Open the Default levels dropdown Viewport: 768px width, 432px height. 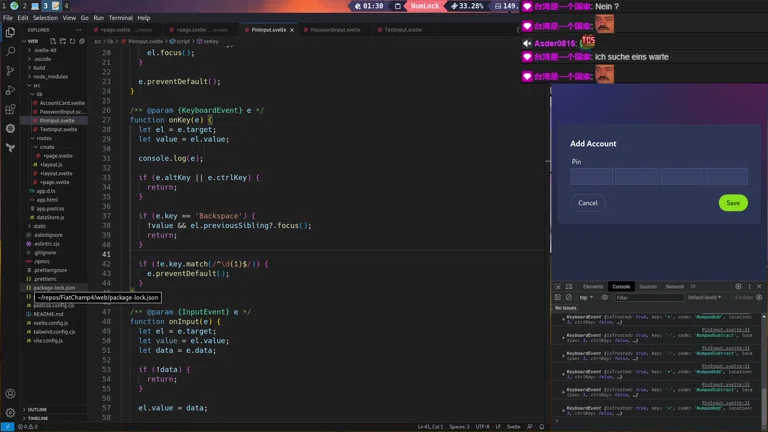click(x=704, y=297)
